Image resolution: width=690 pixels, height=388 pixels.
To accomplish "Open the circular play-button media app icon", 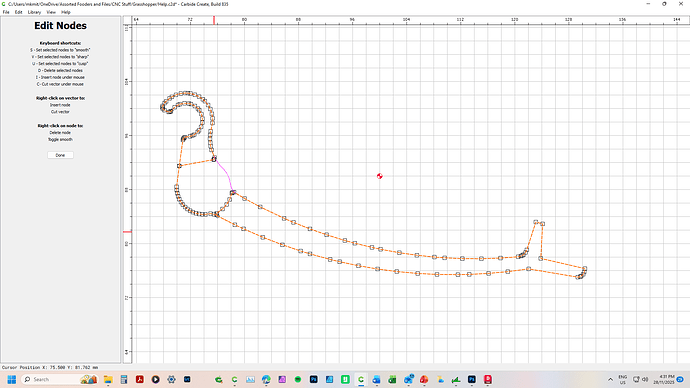I will 155,379.
